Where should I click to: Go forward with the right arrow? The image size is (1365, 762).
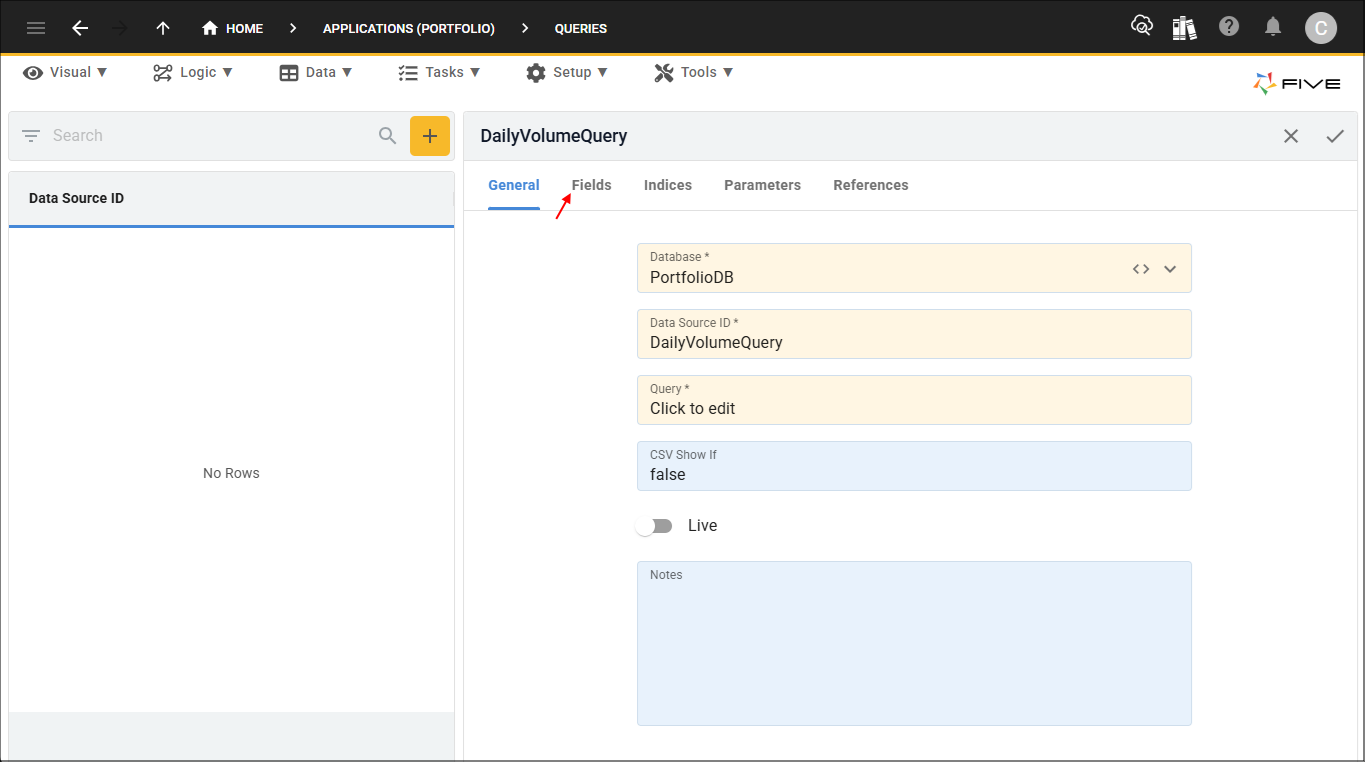(121, 28)
